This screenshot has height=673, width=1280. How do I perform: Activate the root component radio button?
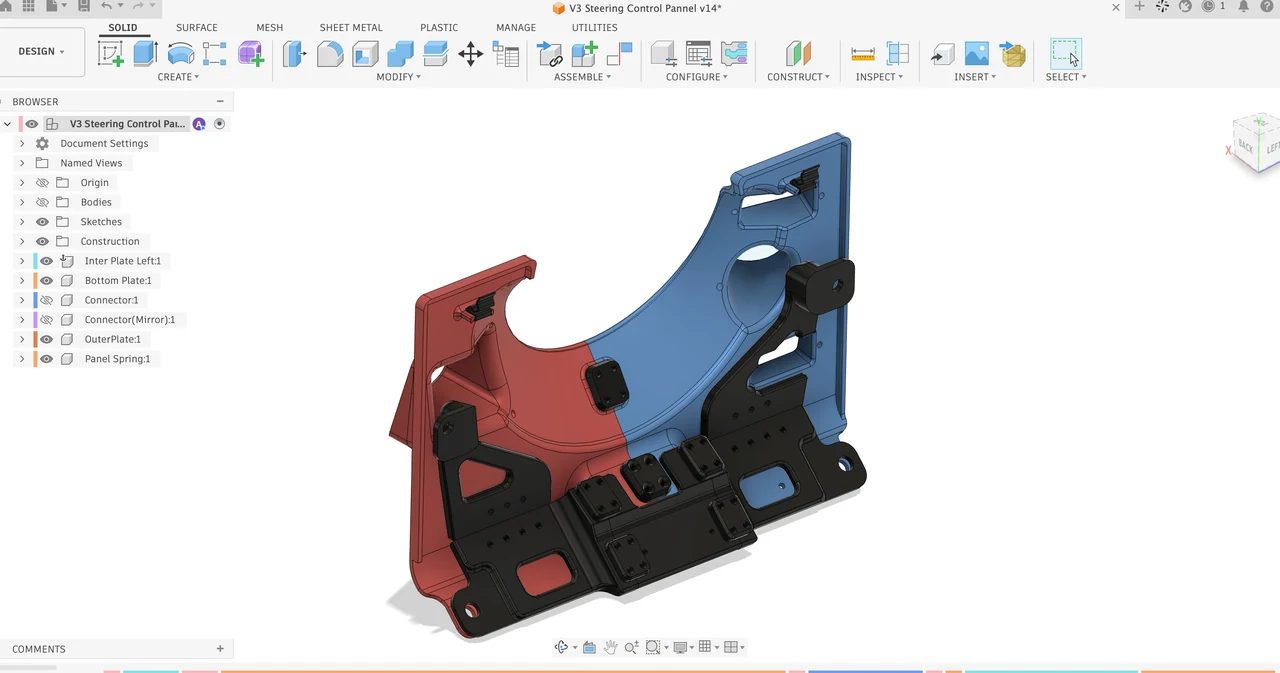click(219, 124)
